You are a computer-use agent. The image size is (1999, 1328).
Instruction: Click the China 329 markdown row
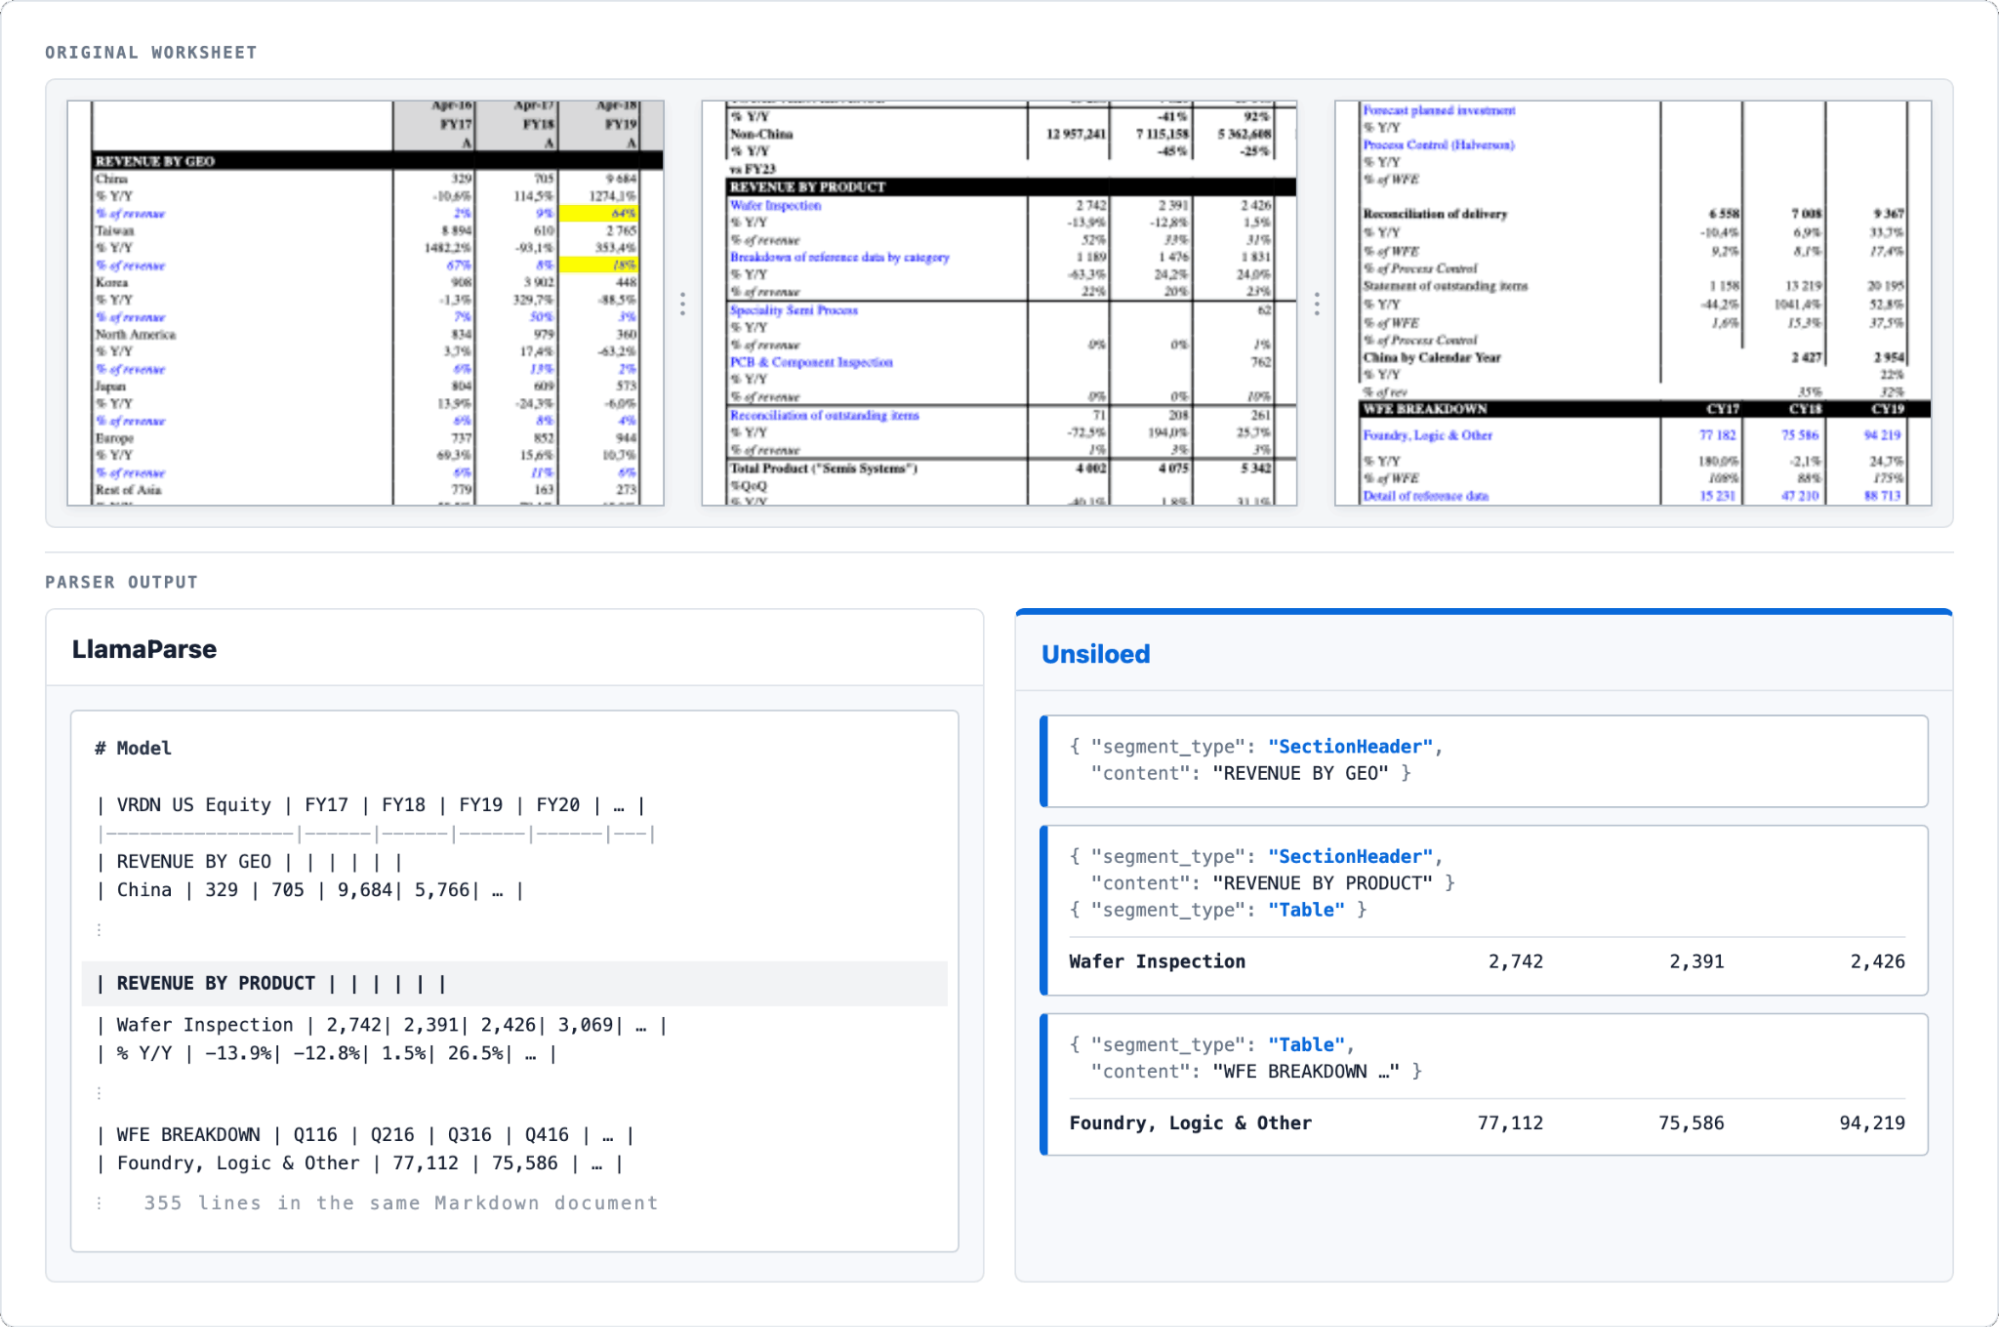pyautogui.click(x=310, y=890)
